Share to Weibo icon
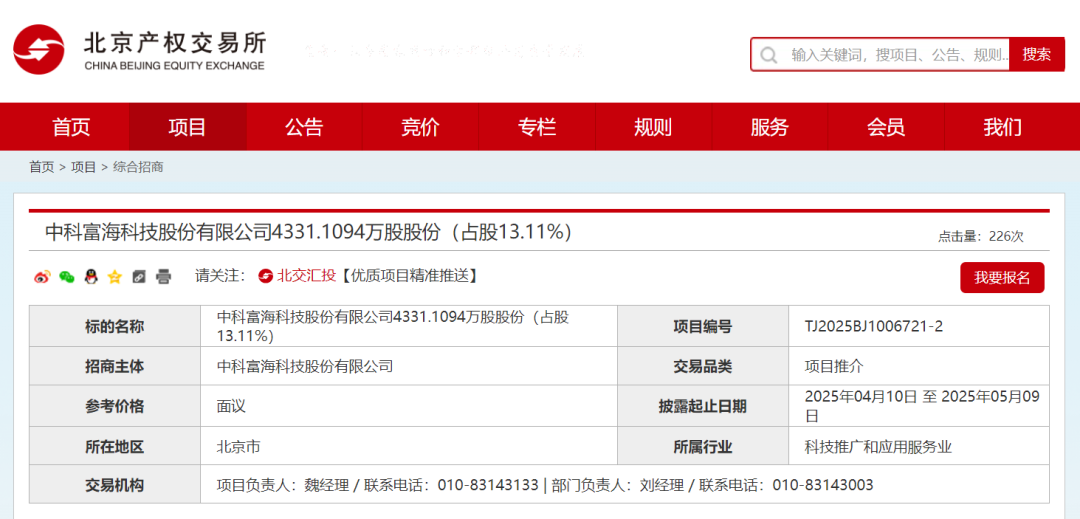The height and width of the screenshot is (519, 1080). (42, 277)
